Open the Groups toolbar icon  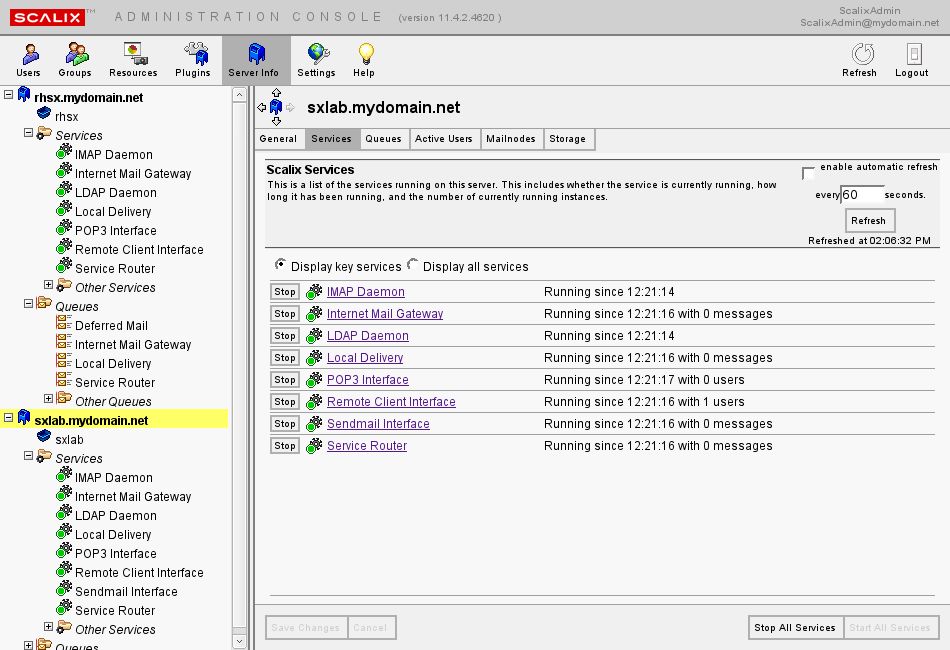point(74,60)
